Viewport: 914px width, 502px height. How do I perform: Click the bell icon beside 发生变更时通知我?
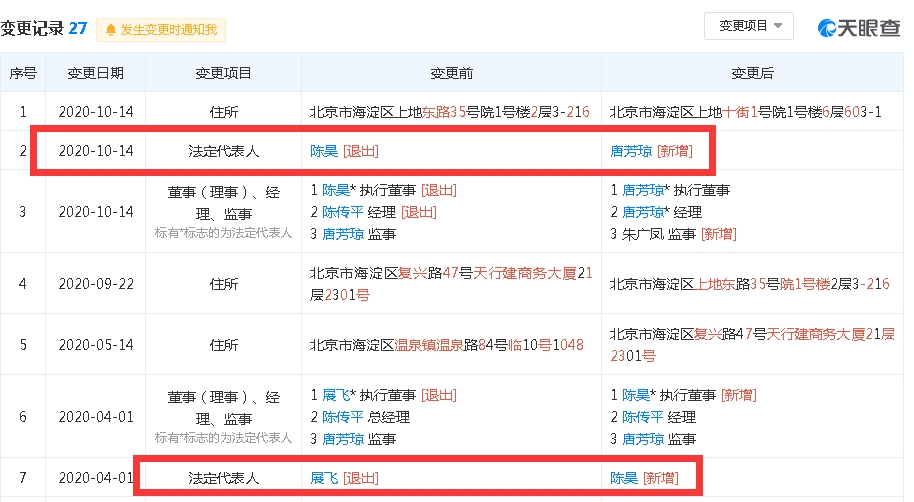[110, 30]
